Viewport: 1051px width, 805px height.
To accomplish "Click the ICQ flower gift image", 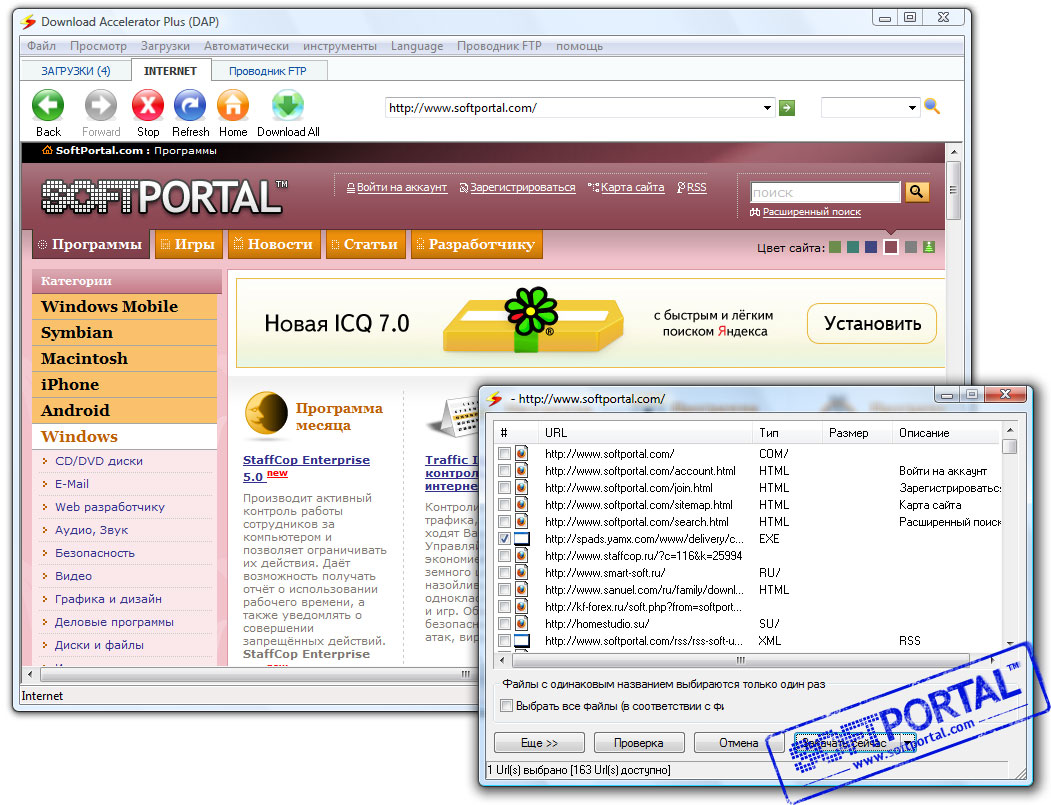I will pyautogui.click(x=533, y=320).
